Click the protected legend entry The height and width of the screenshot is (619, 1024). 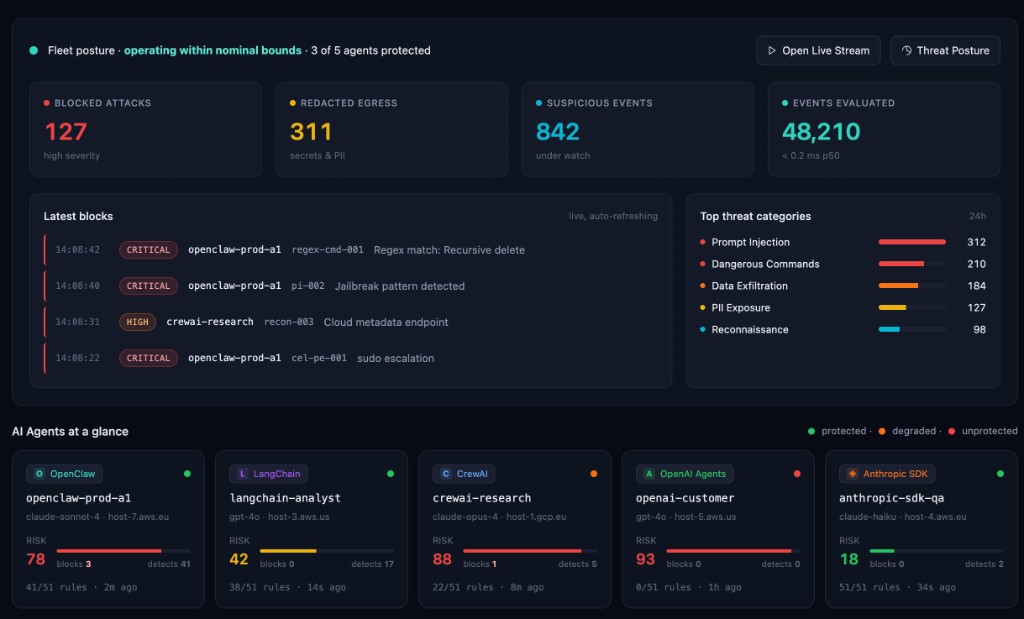[x=837, y=431]
